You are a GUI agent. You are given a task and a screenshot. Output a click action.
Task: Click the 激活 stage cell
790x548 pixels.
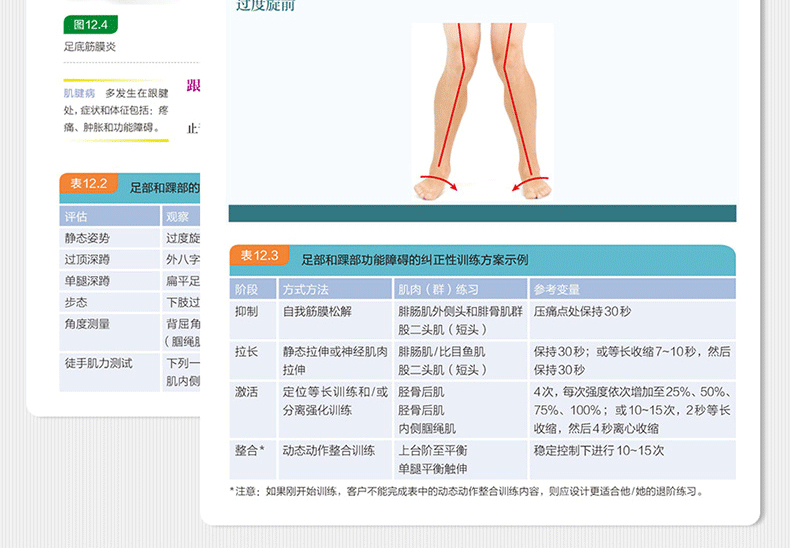pyautogui.click(x=246, y=392)
